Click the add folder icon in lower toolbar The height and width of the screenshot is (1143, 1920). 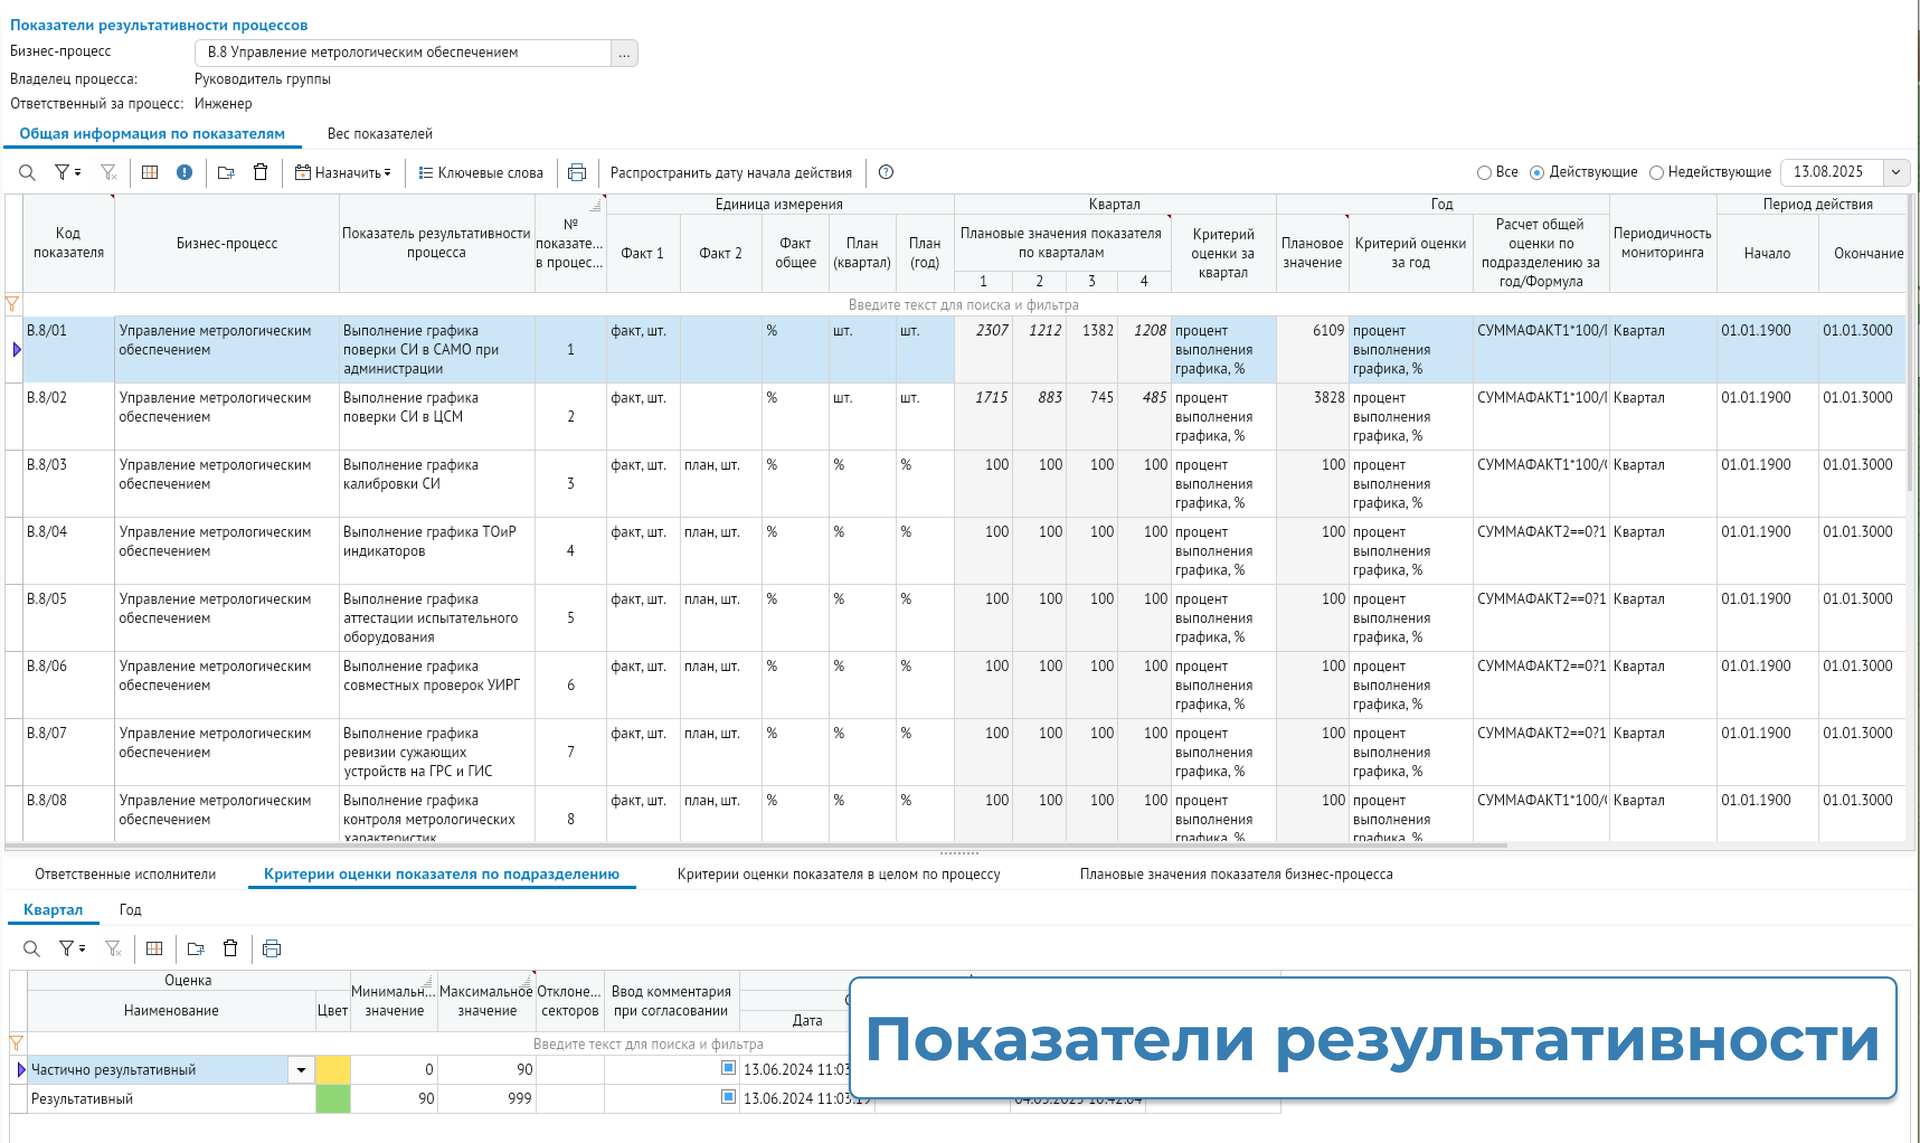click(196, 949)
